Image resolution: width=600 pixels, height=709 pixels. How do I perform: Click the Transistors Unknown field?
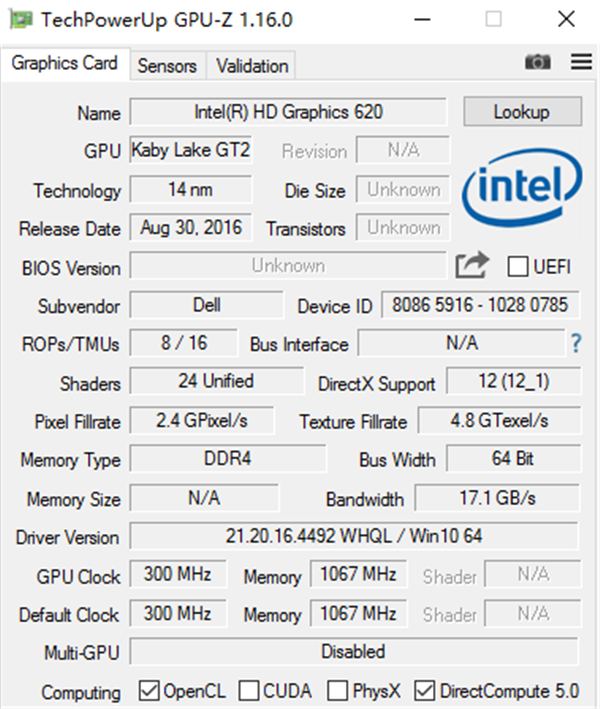pyautogui.click(x=403, y=227)
